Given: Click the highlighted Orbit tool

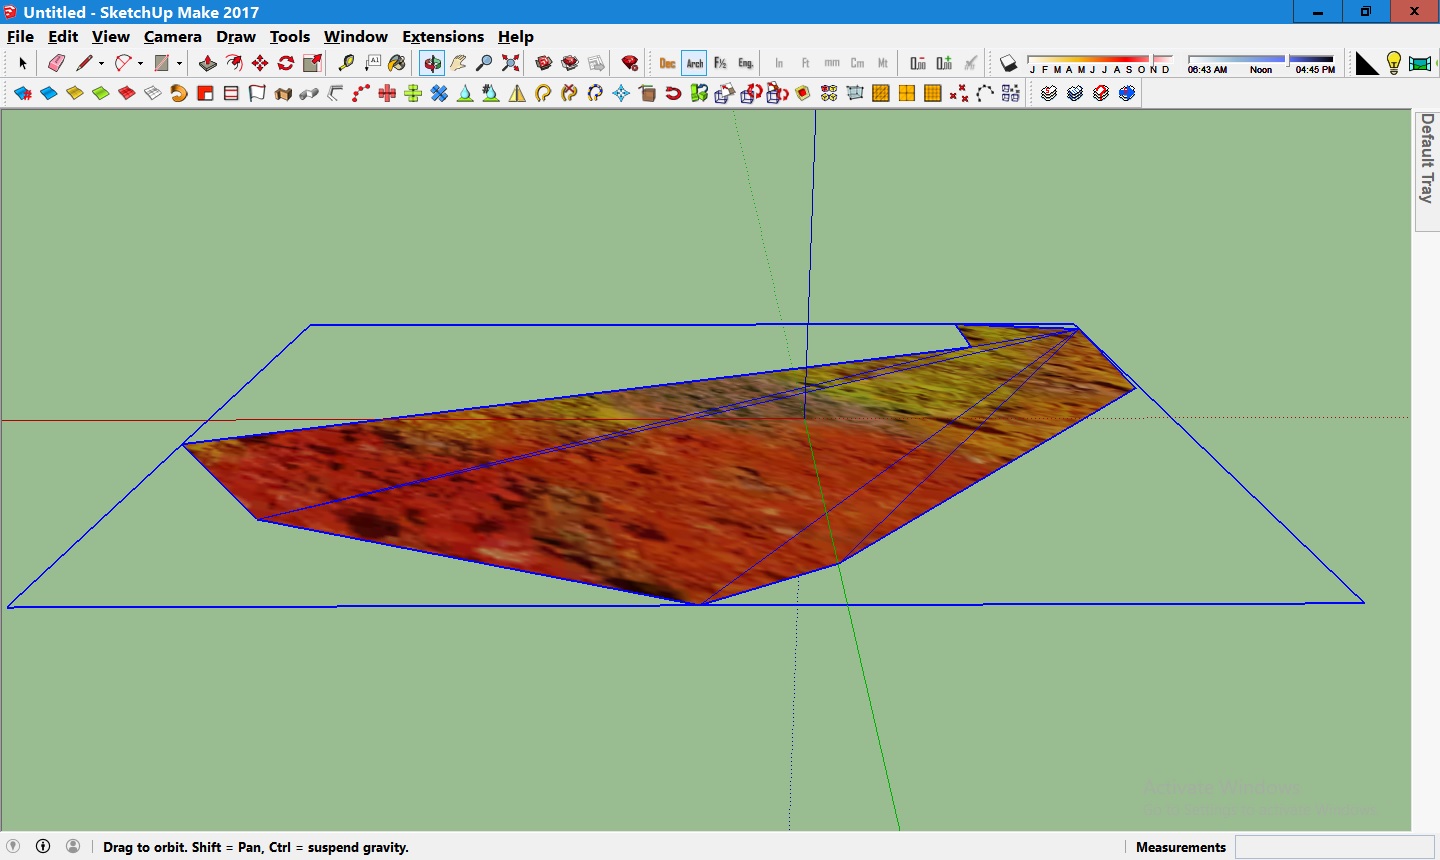Looking at the screenshot, I should [432, 63].
